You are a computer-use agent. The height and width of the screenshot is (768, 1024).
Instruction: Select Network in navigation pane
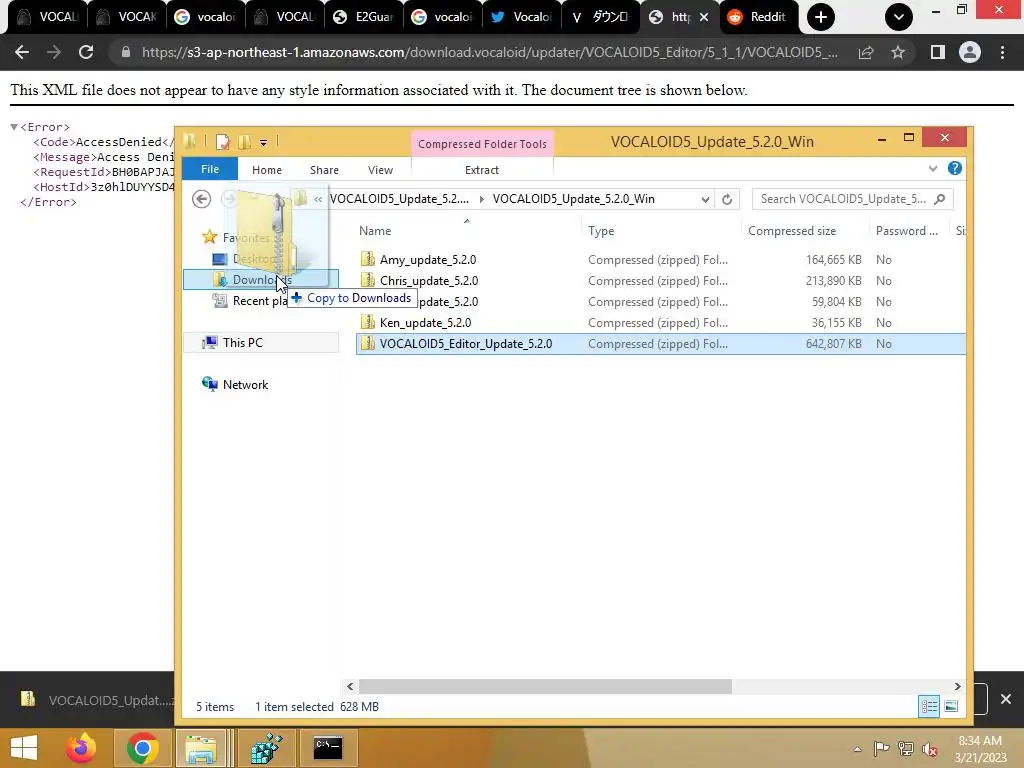245,385
